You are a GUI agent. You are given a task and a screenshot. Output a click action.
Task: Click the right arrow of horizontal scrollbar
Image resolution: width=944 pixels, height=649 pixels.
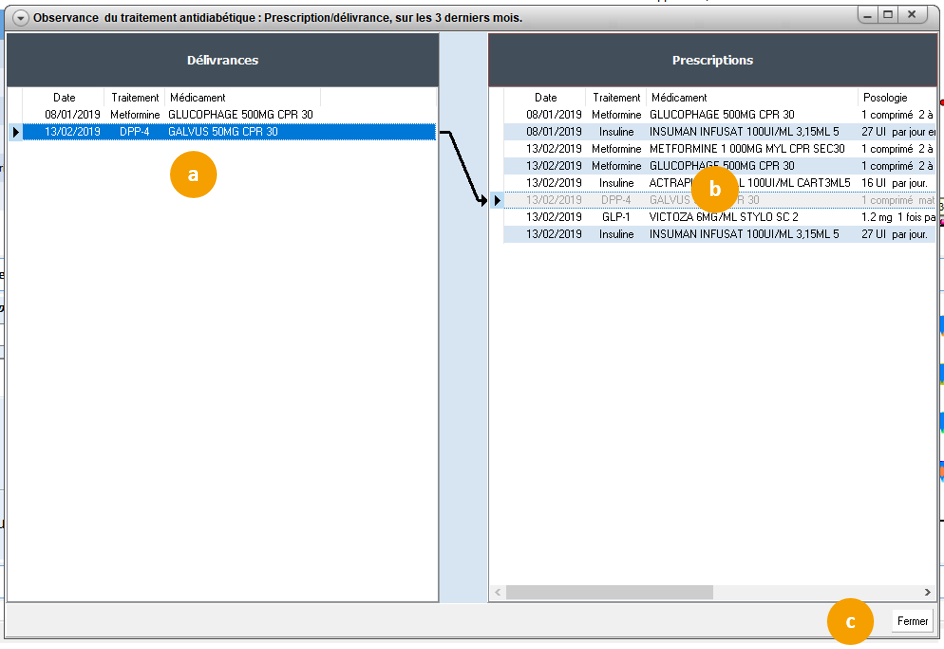(x=931, y=592)
